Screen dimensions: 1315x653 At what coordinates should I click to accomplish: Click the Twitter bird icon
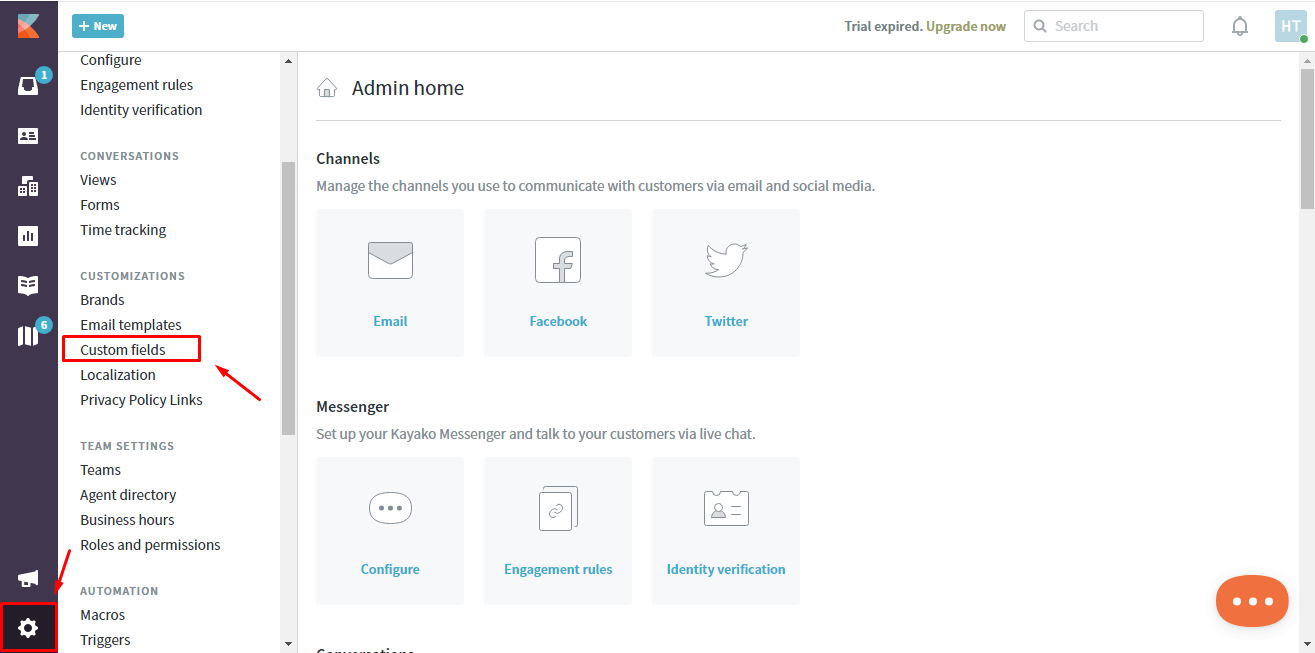tap(726, 260)
